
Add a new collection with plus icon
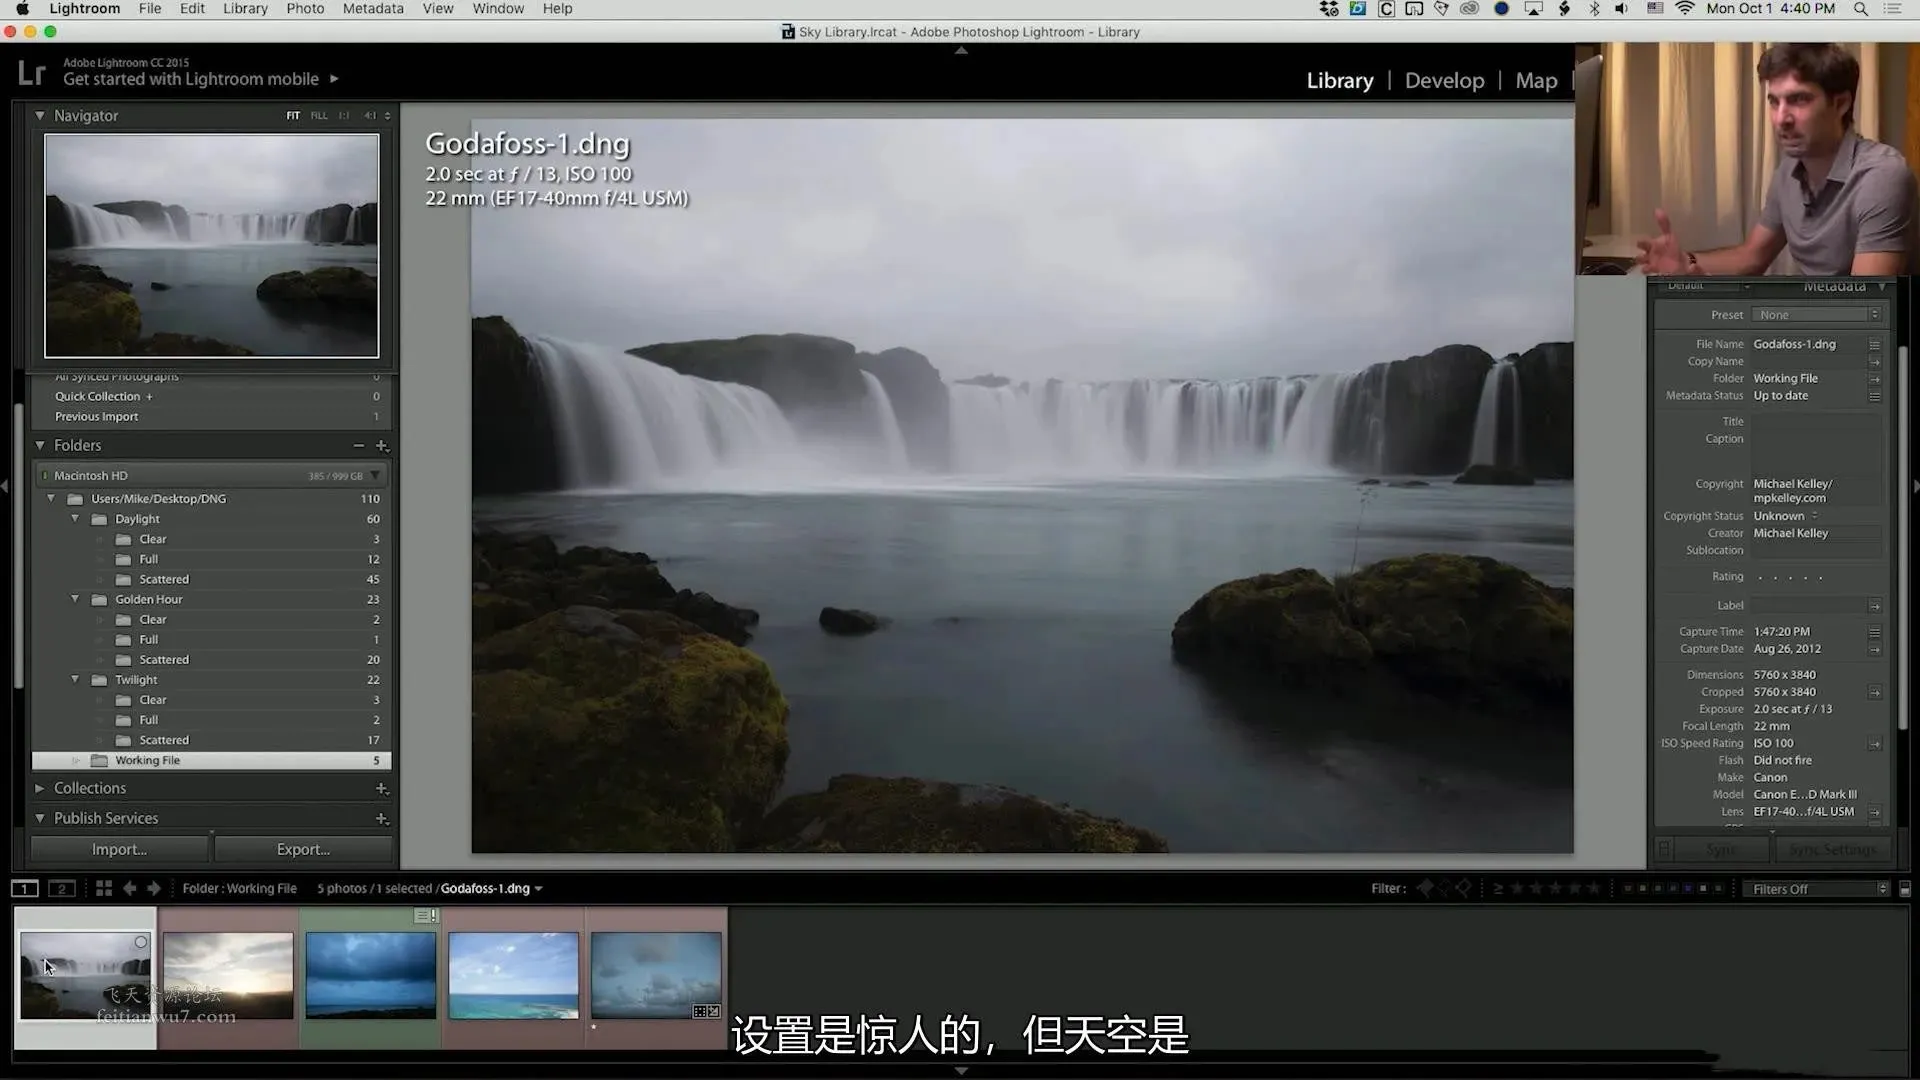coord(381,789)
